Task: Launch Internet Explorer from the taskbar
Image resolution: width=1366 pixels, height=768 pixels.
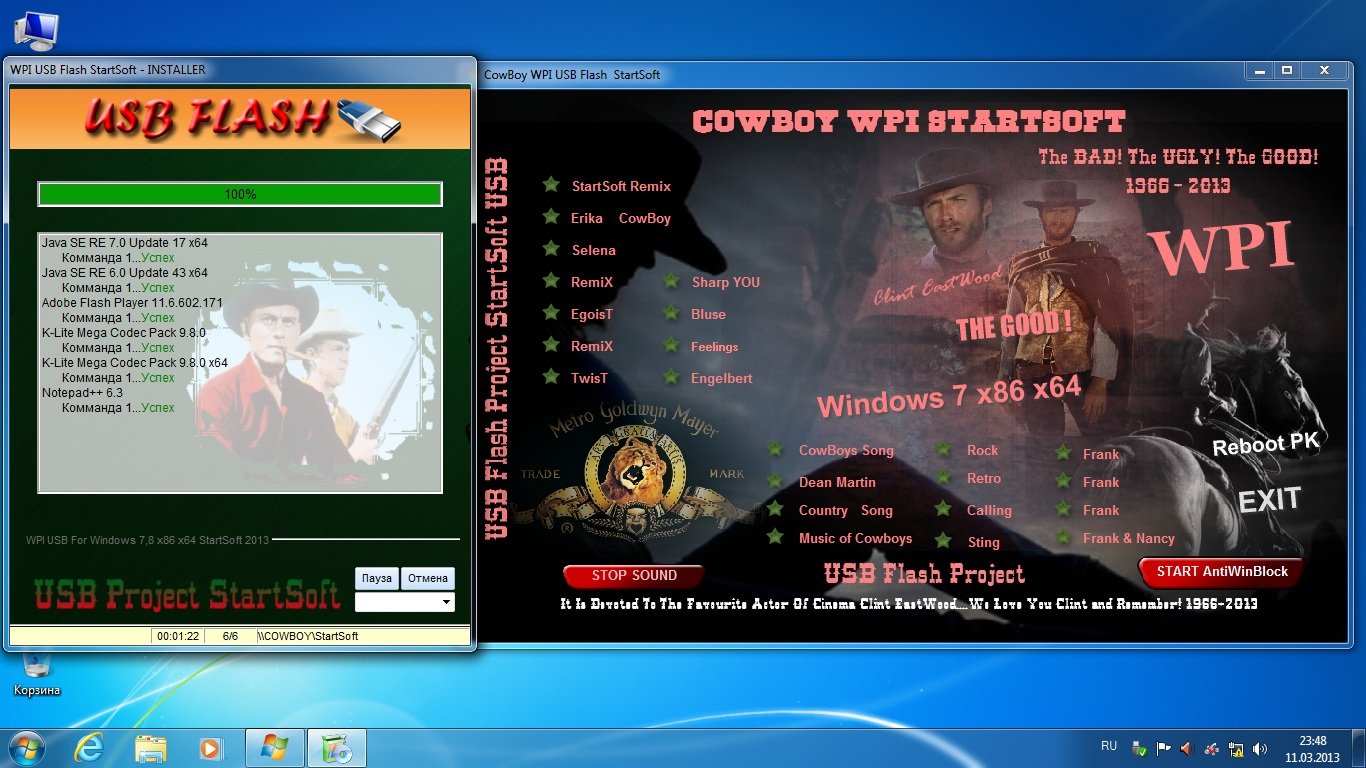Action: pyautogui.click(x=89, y=747)
